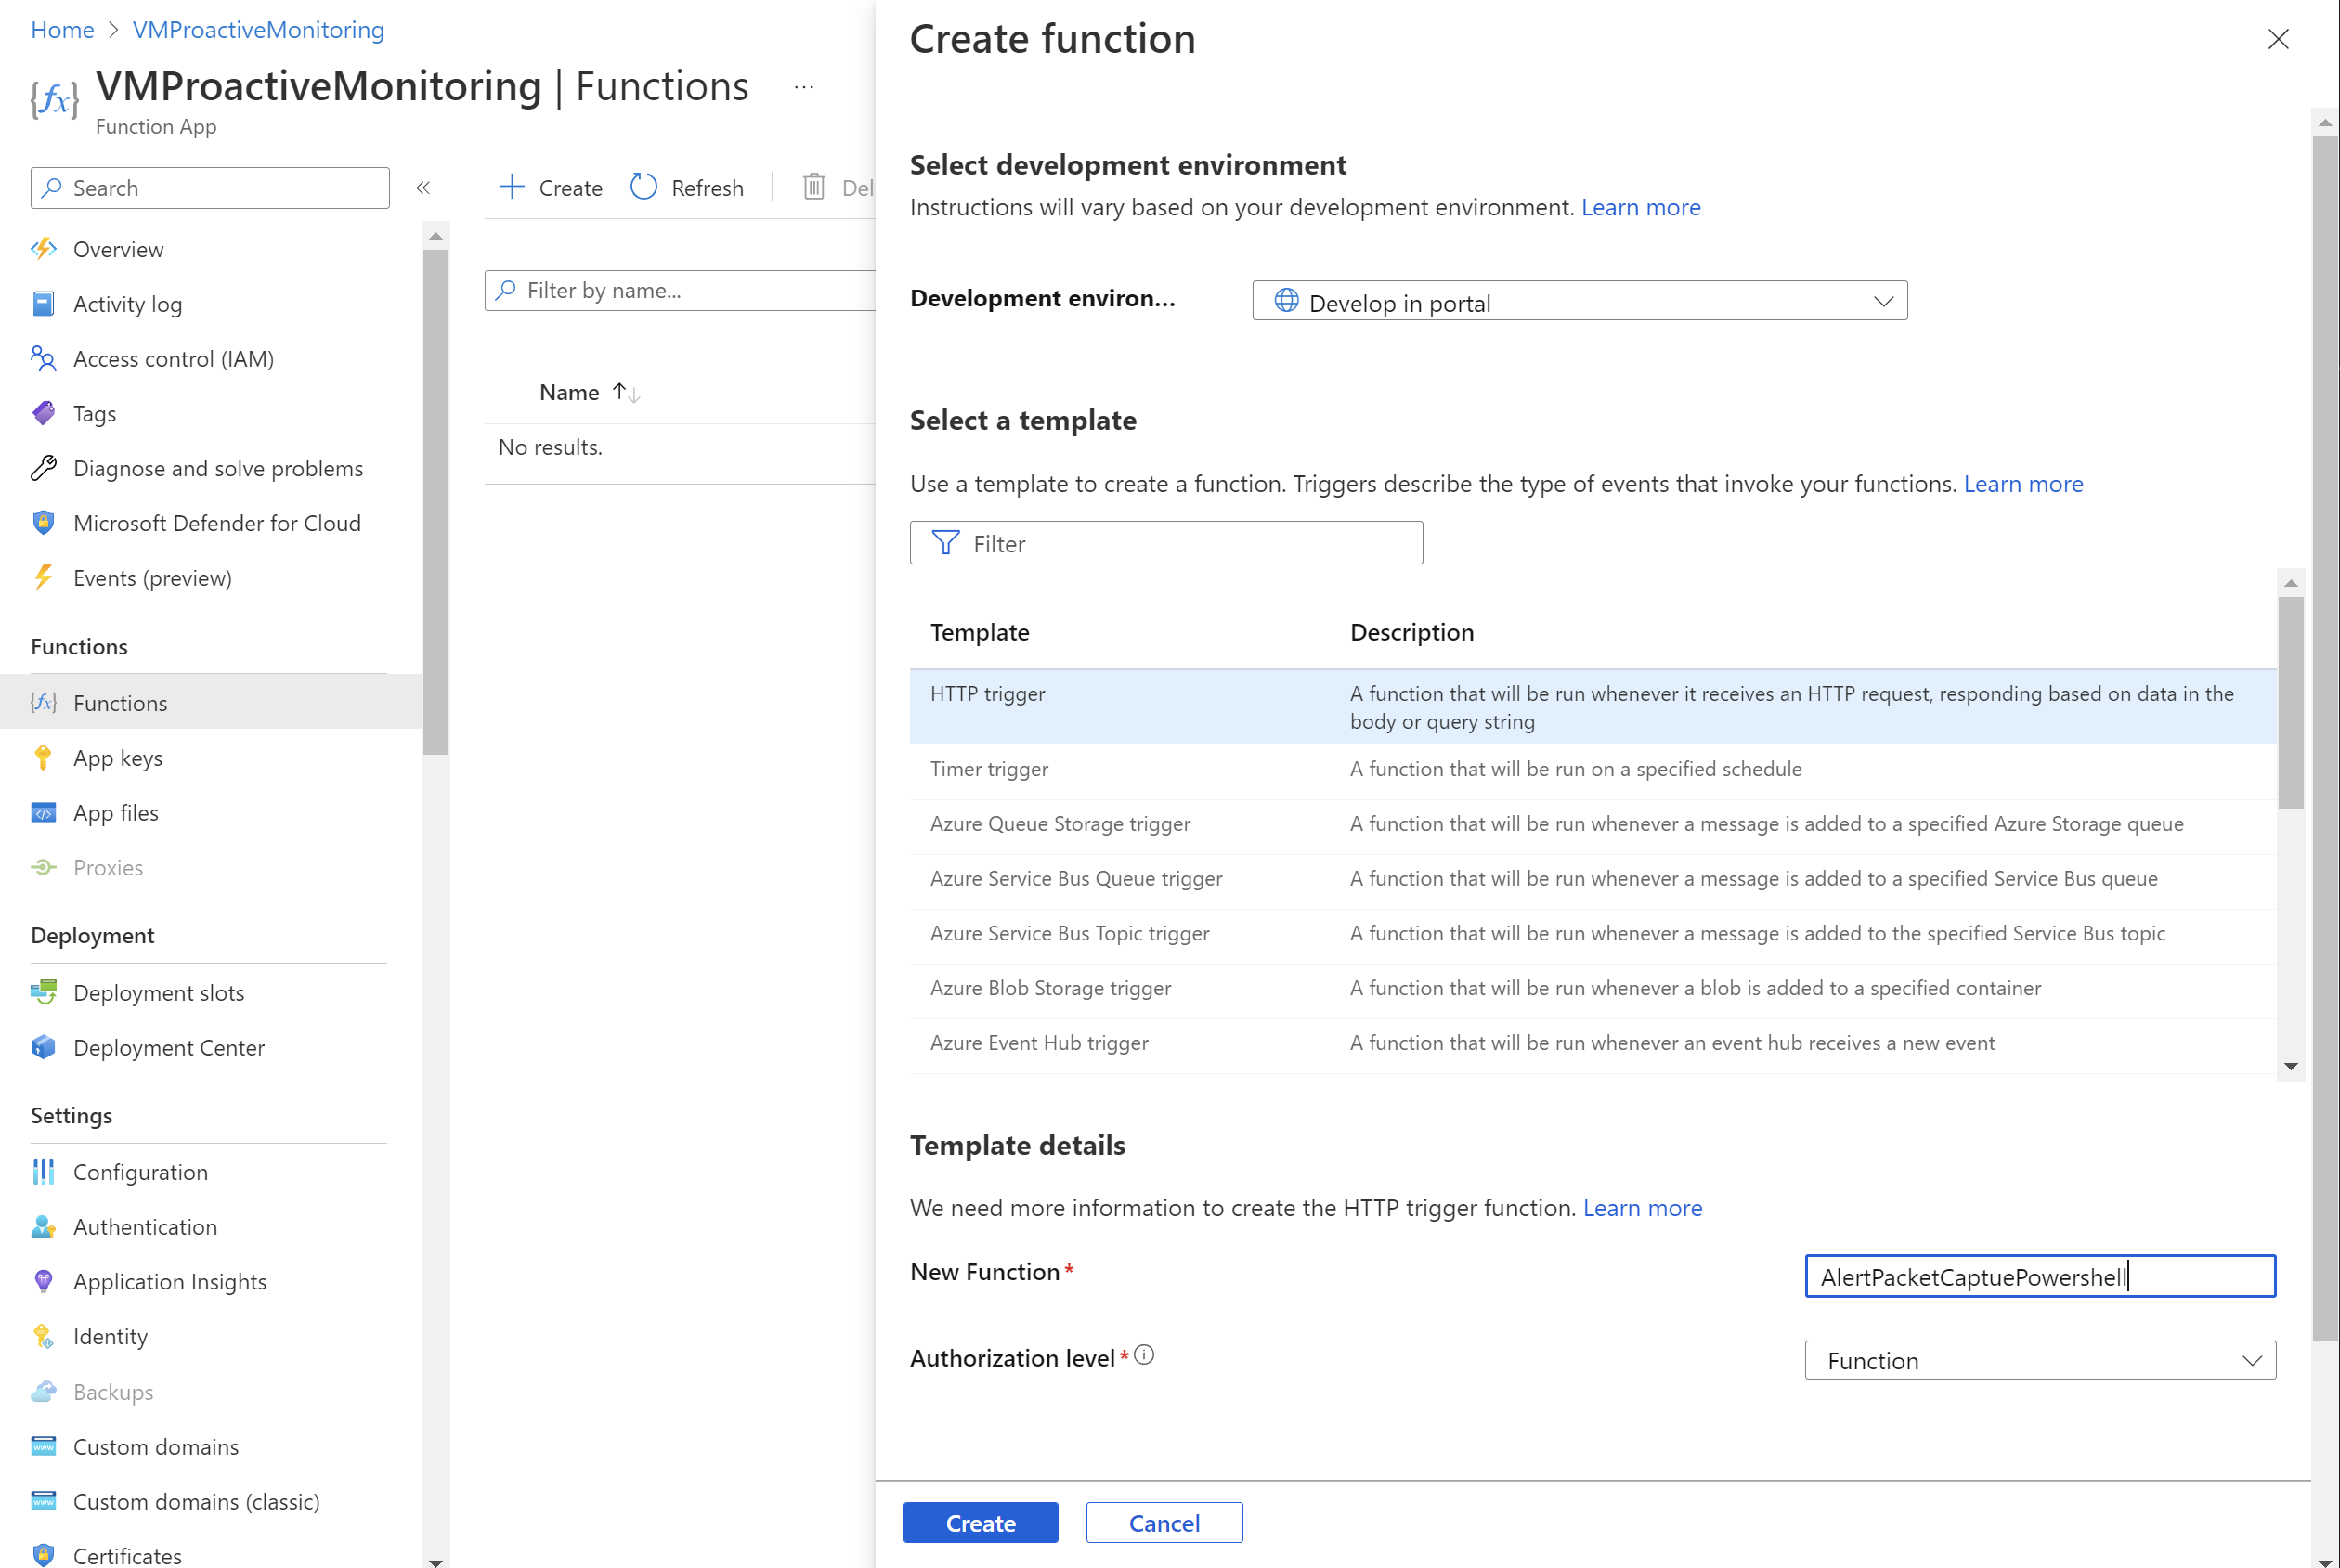
Task: Click the Configuration icon under Settings
Action: click(44, 1171)
